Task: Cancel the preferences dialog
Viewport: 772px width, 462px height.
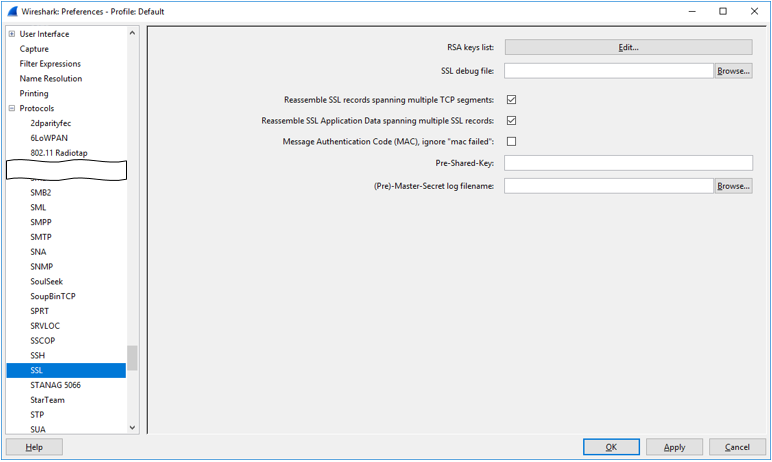Action: [x=737, y=447]
